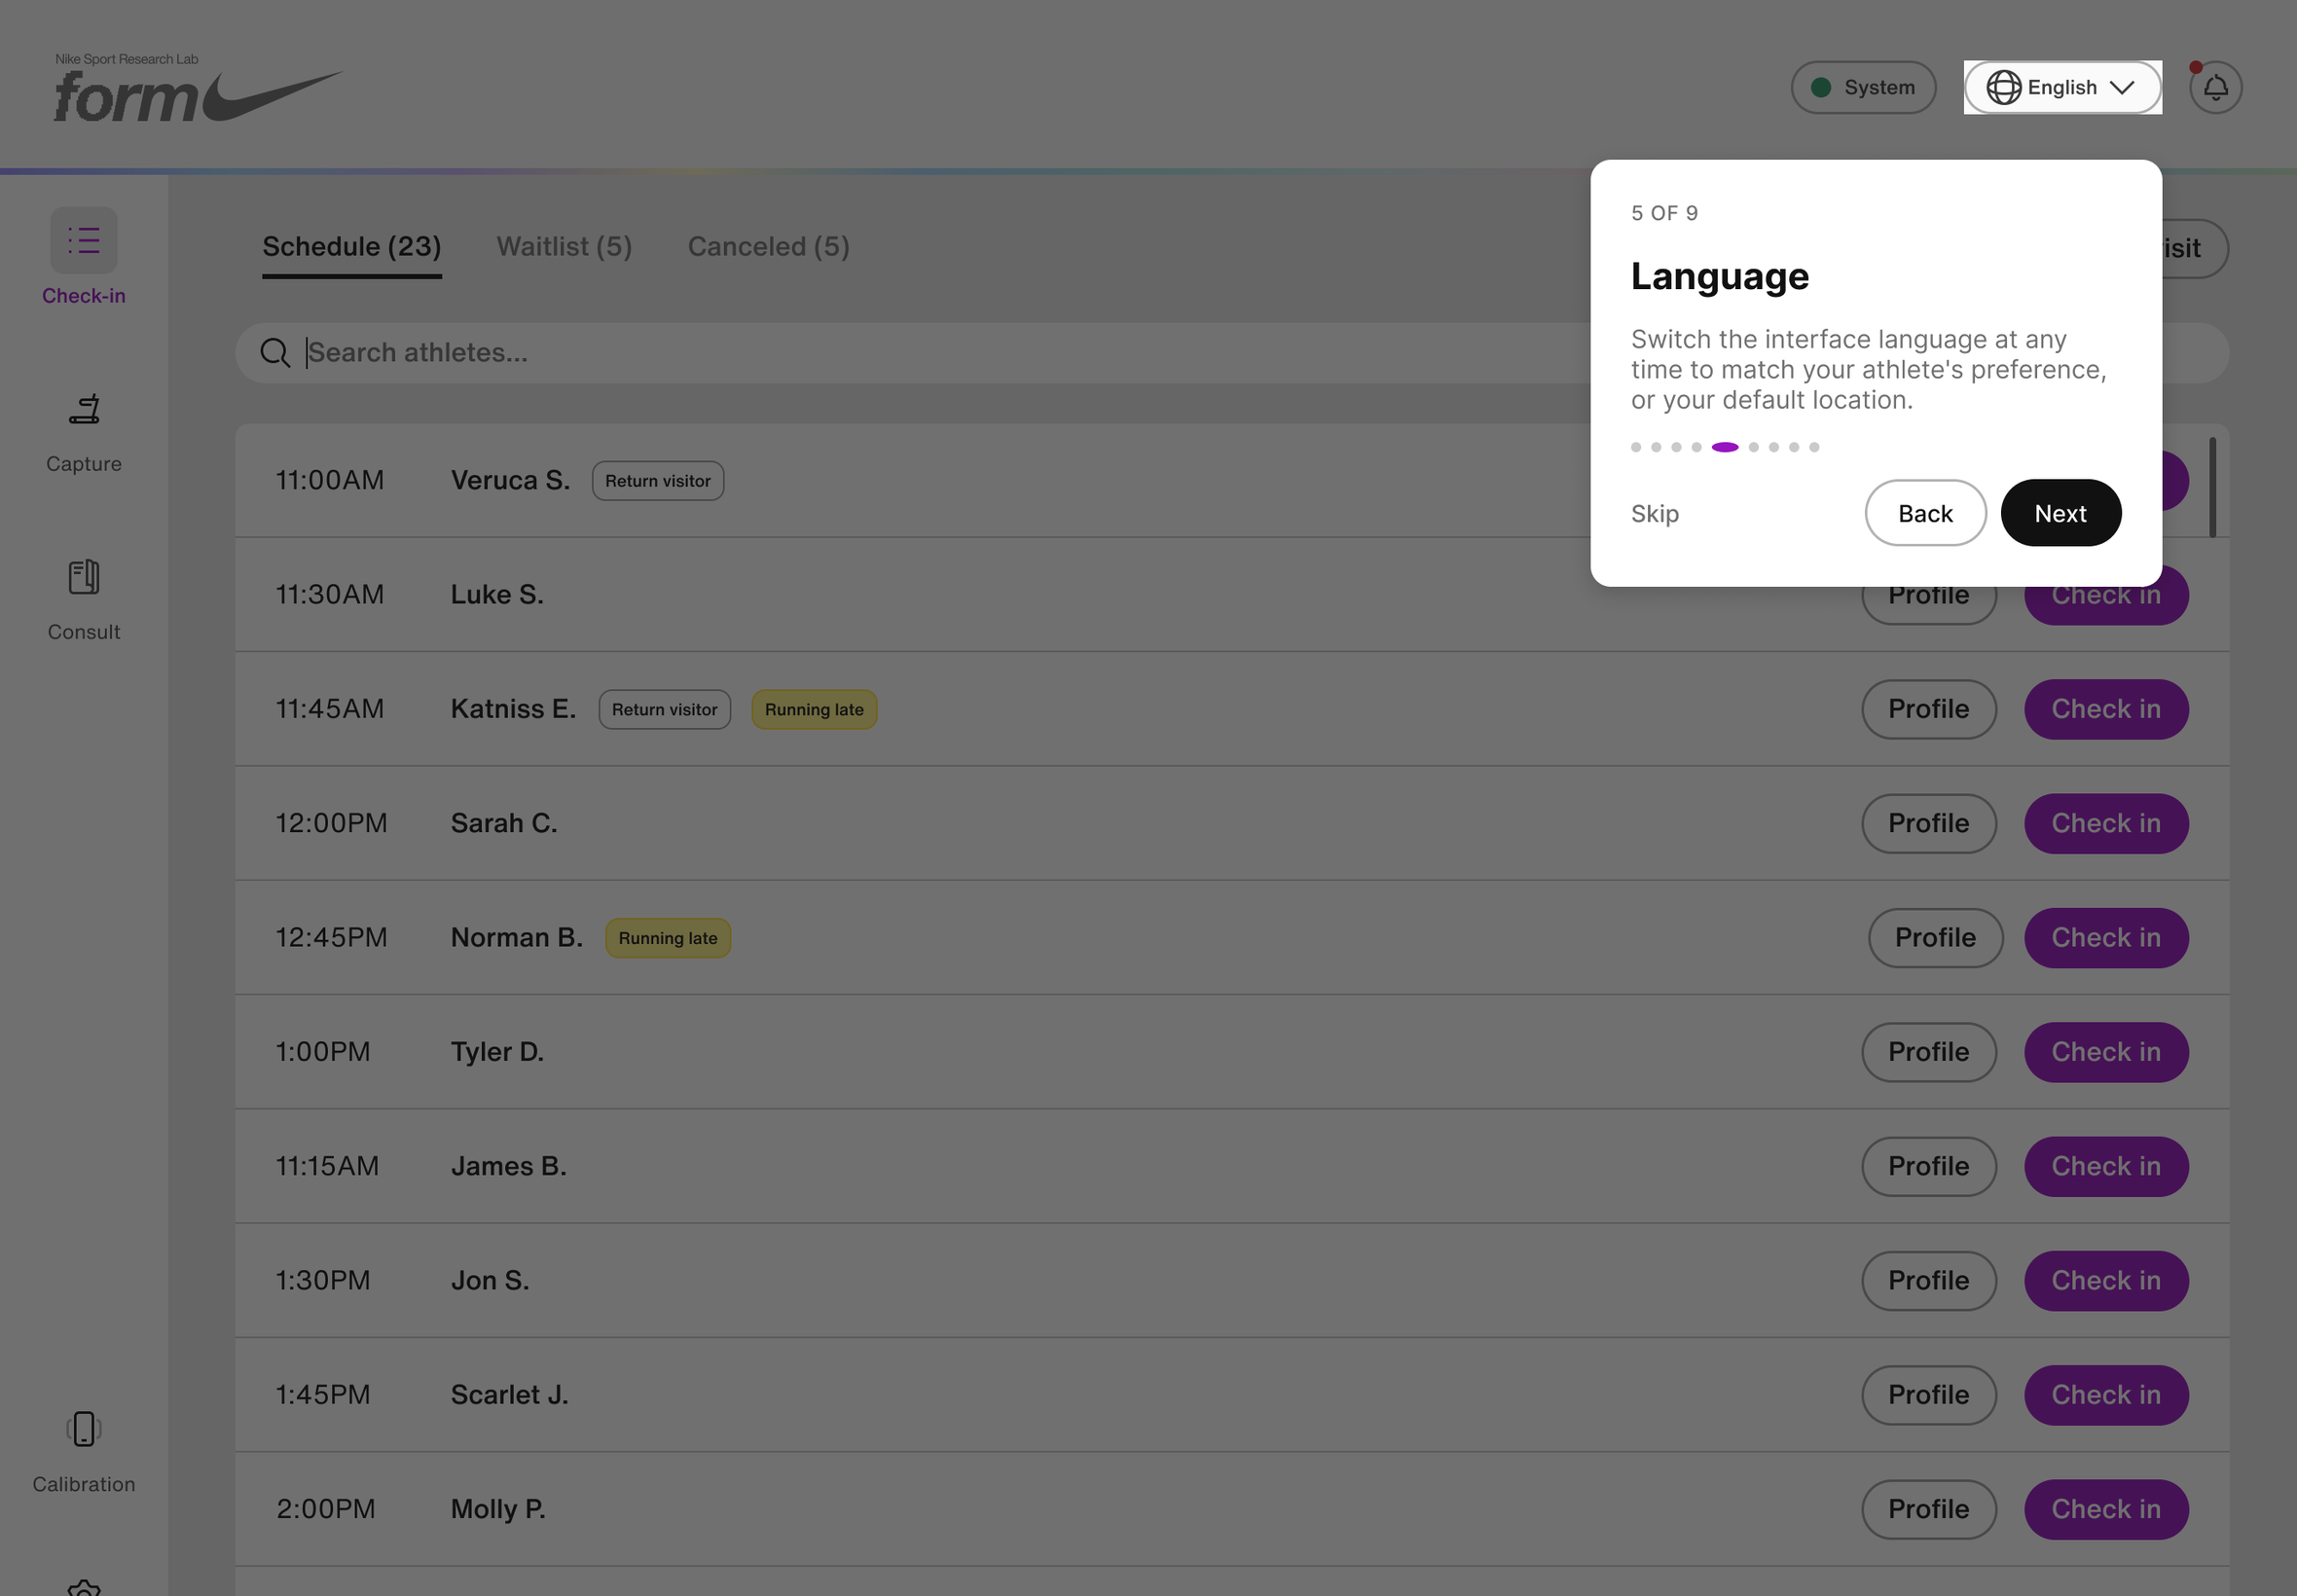Click Next in the Language tour popup
The image size is (2297, 1596).
2060,513
